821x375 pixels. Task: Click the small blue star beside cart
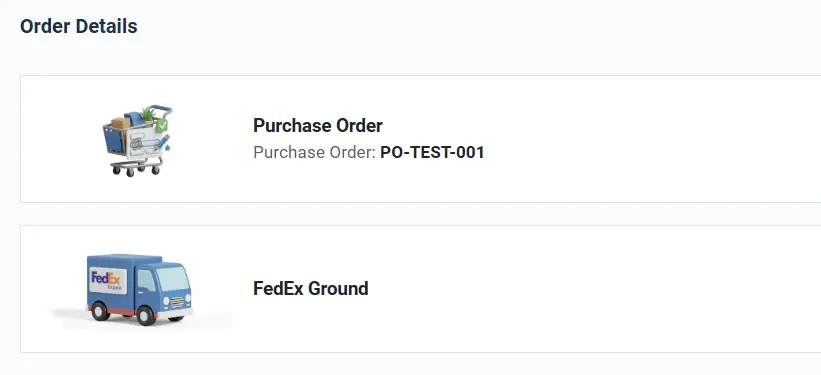pyautogui.click(x=168, y=148)
